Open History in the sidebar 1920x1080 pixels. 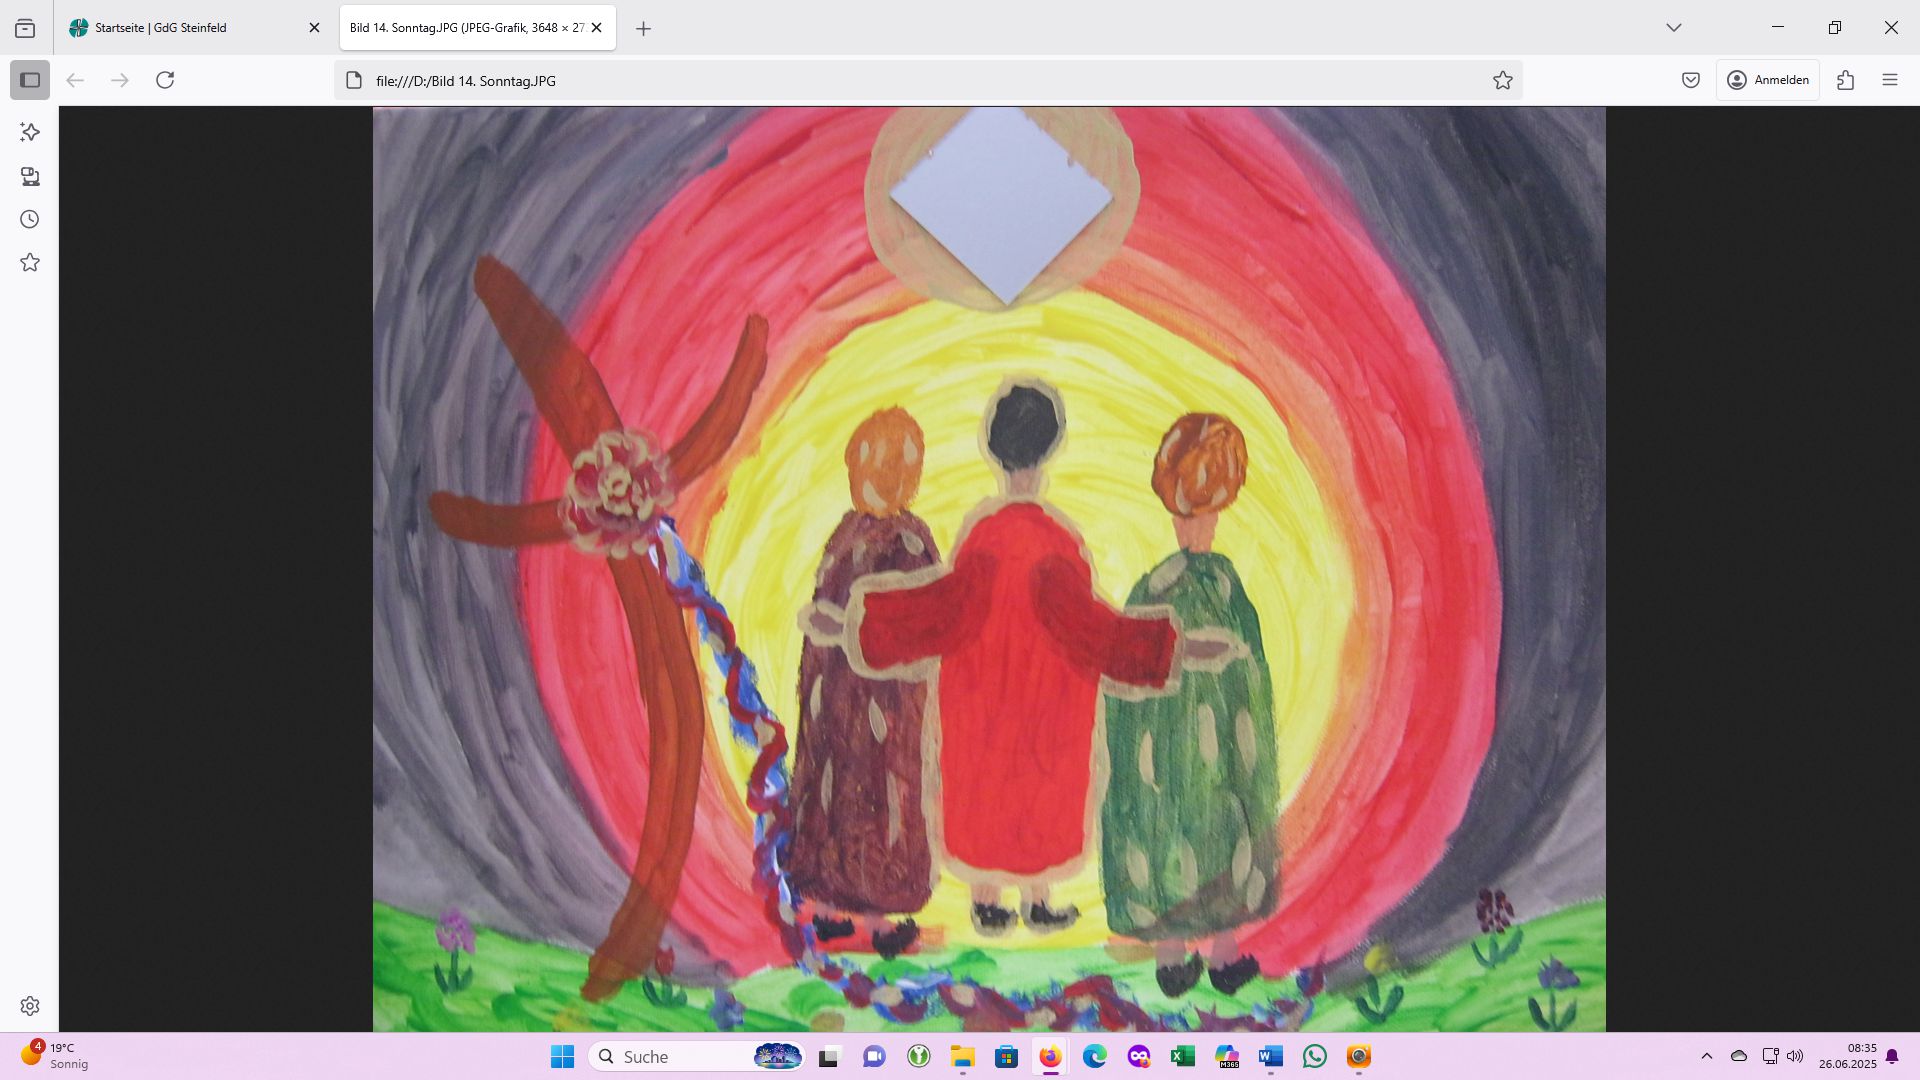click(30, 219)
